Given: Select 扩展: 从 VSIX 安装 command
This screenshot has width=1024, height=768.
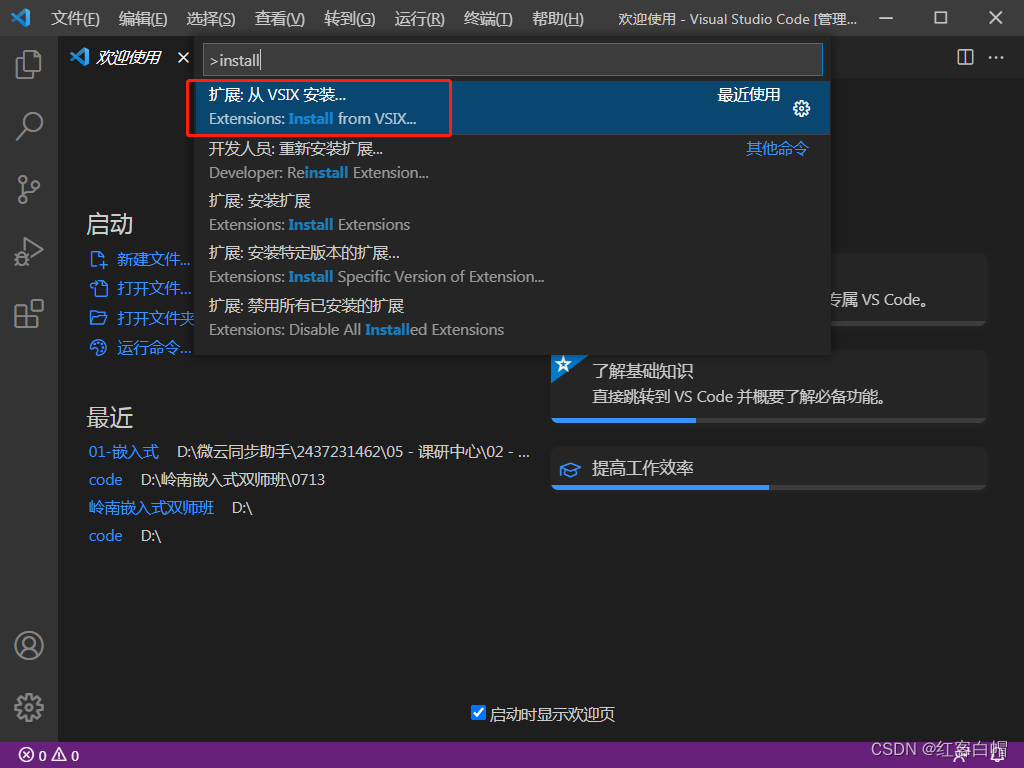Looking at the screenshot, I should (x=513, y=107).
